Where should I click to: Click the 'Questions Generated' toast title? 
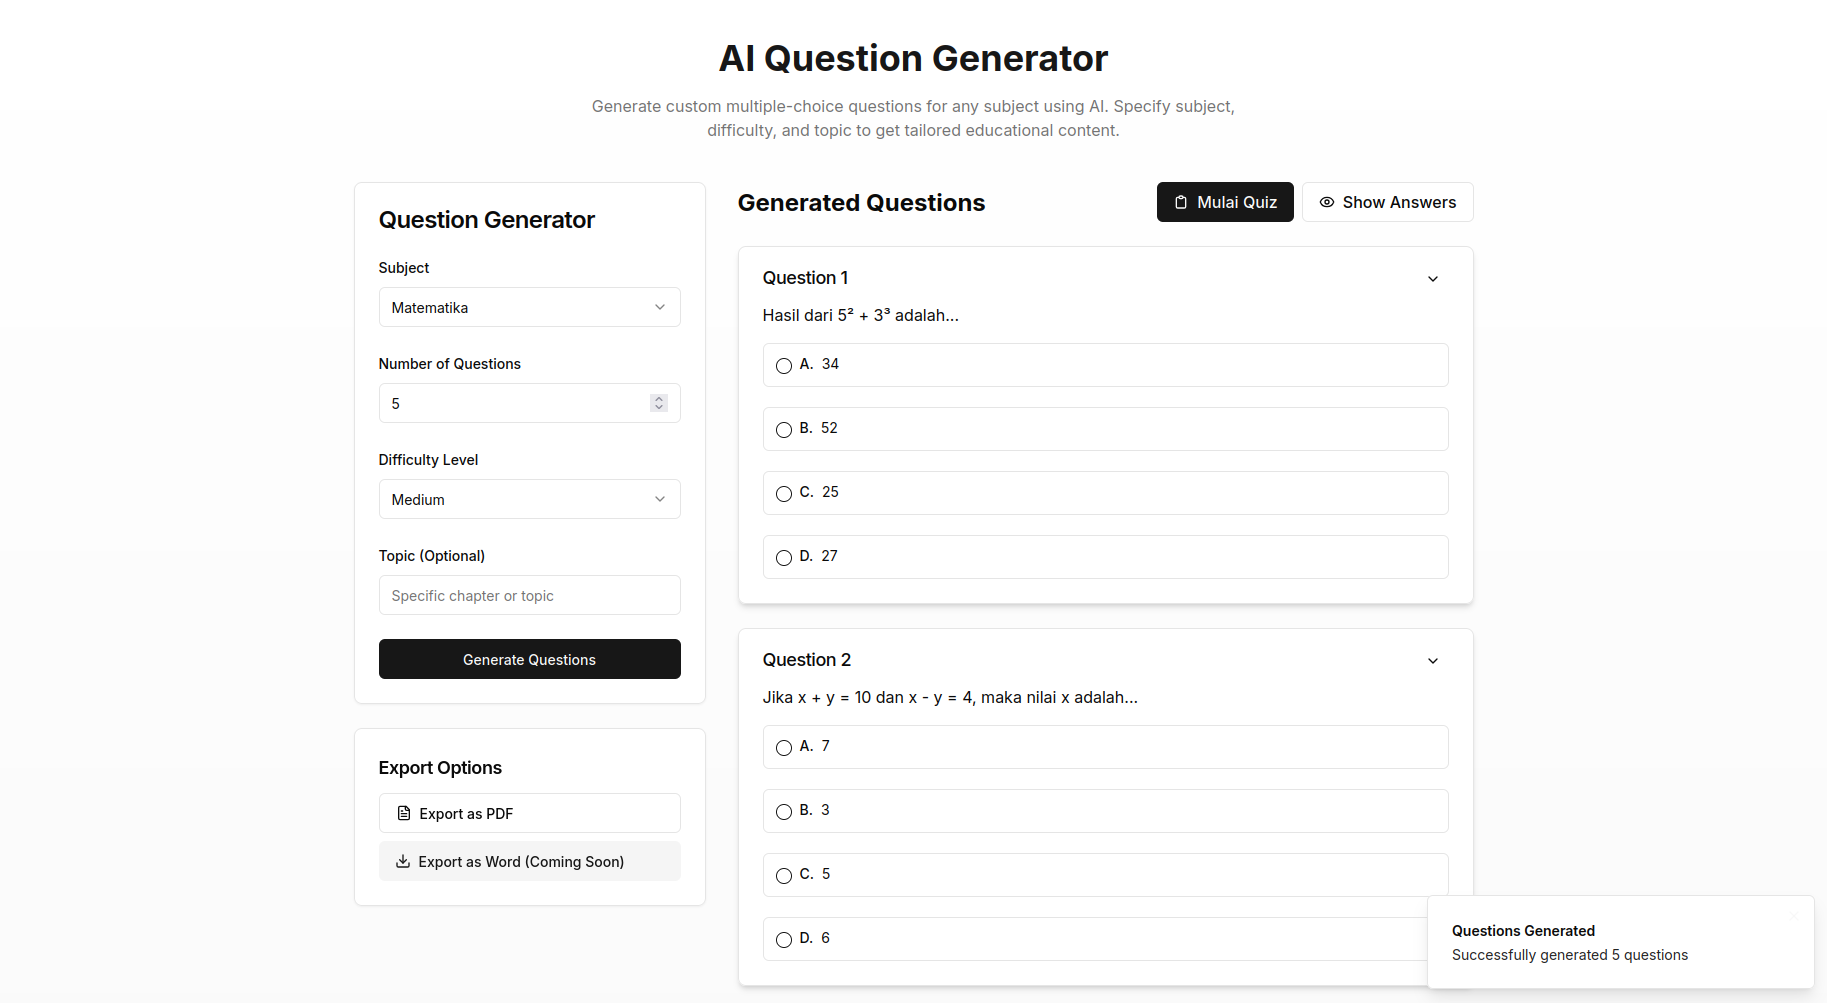1523,931
